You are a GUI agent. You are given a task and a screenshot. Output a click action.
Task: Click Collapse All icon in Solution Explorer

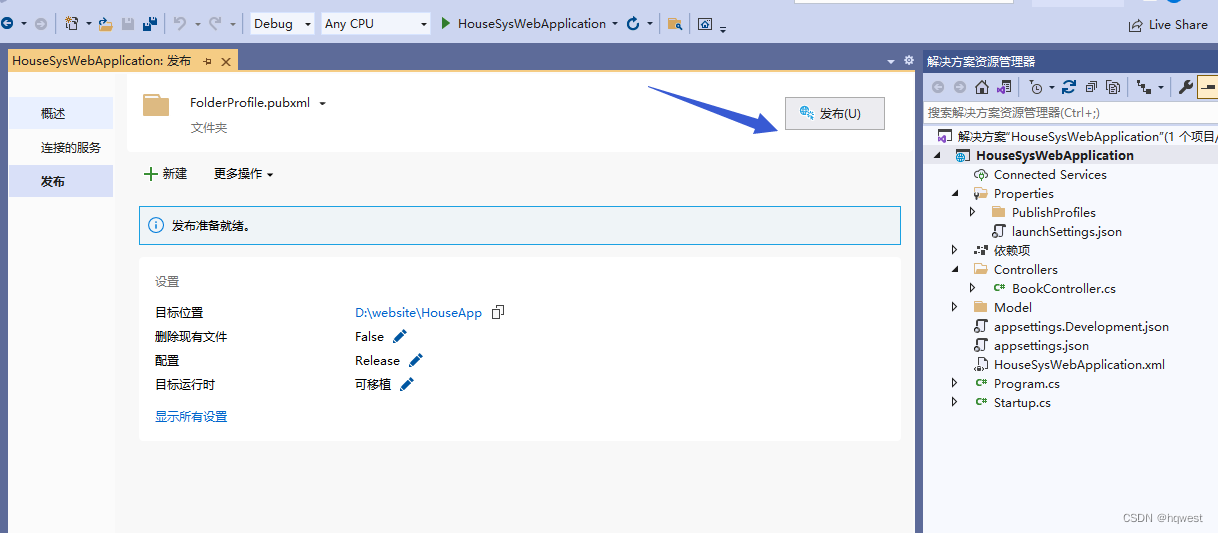[1091, 87]
